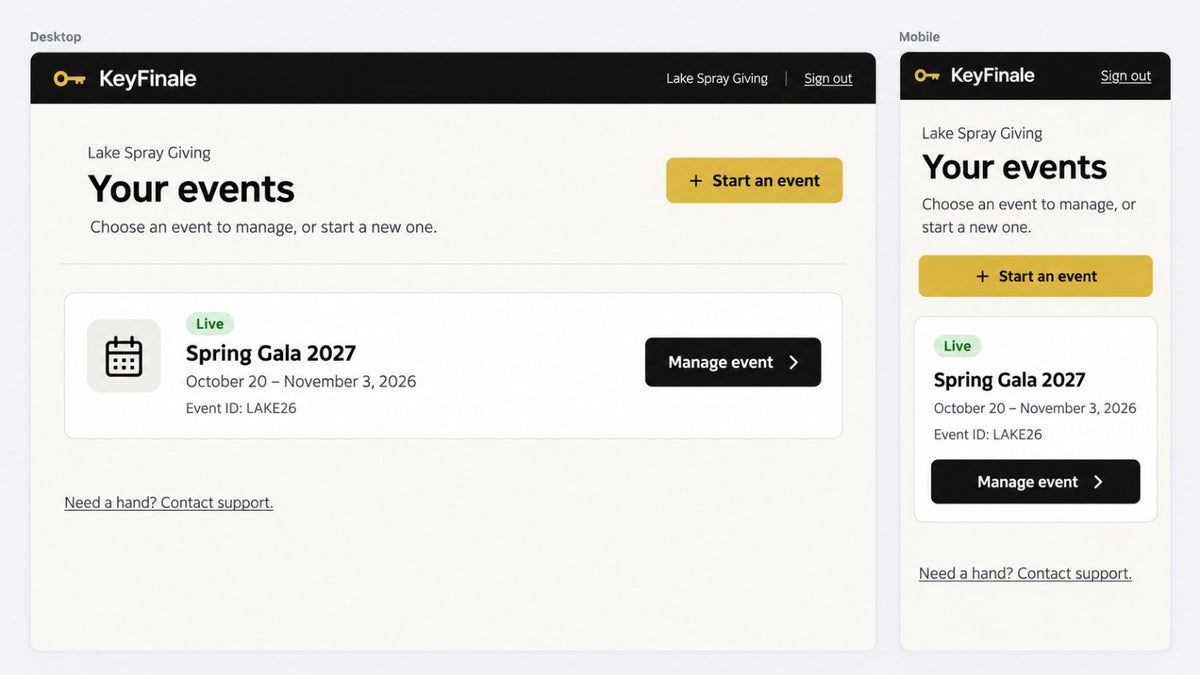The width and height of the screenshot is (1200, 675).
Task: Click the plus icon on desktop Start an event
Action: click(696, 181)
